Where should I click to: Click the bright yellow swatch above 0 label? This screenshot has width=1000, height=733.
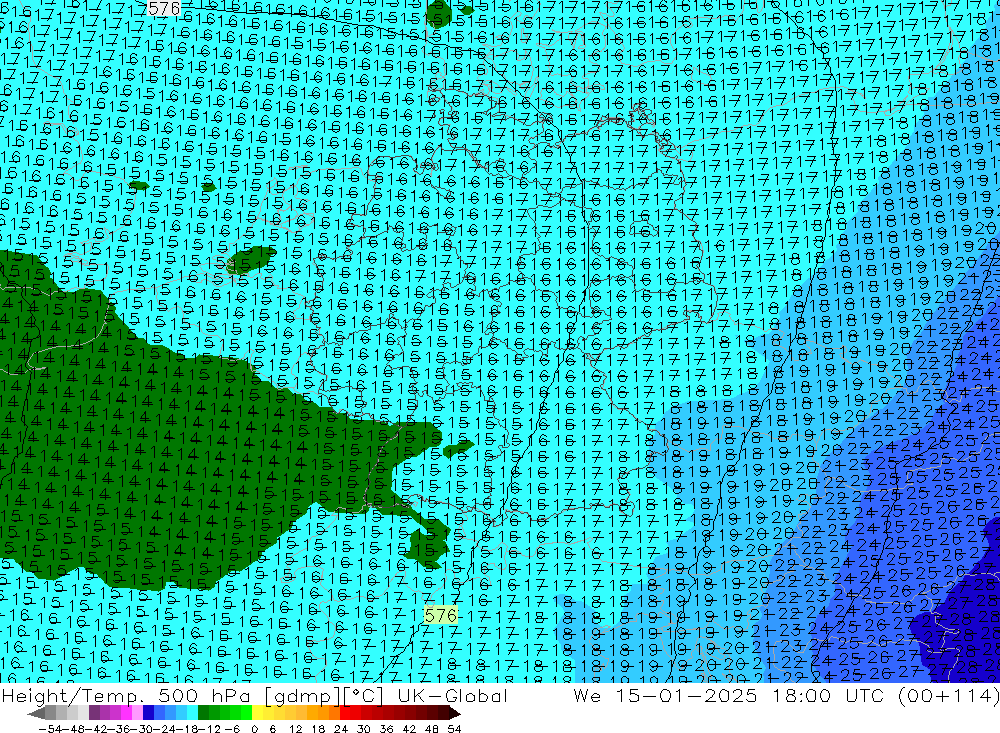pos(258,713)
